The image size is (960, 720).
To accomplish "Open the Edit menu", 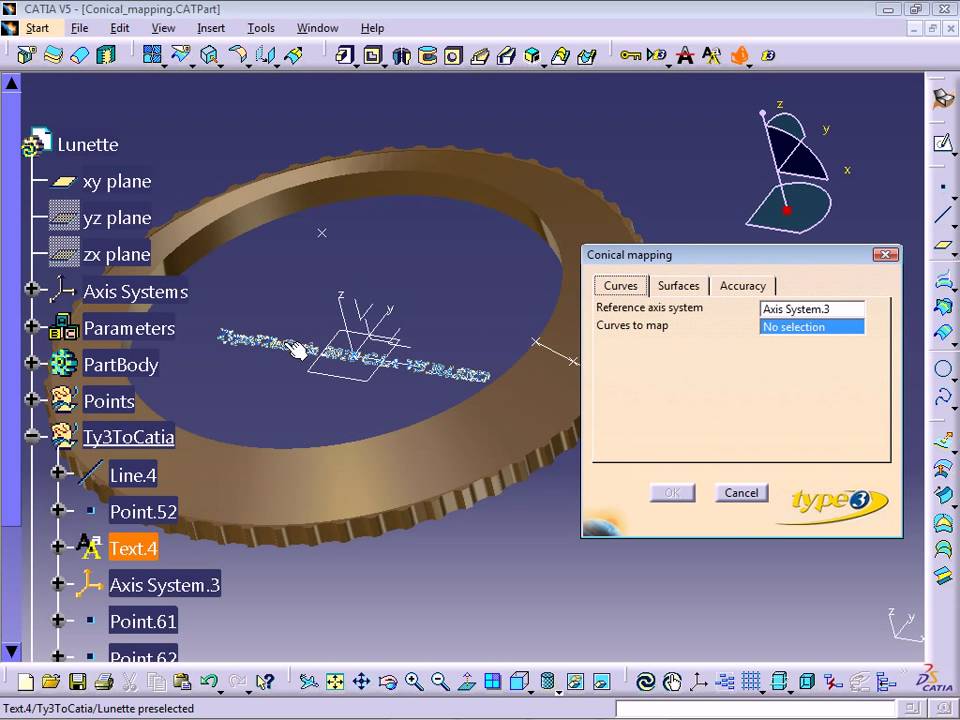I will pyautogui.click(x=119, y=28).
